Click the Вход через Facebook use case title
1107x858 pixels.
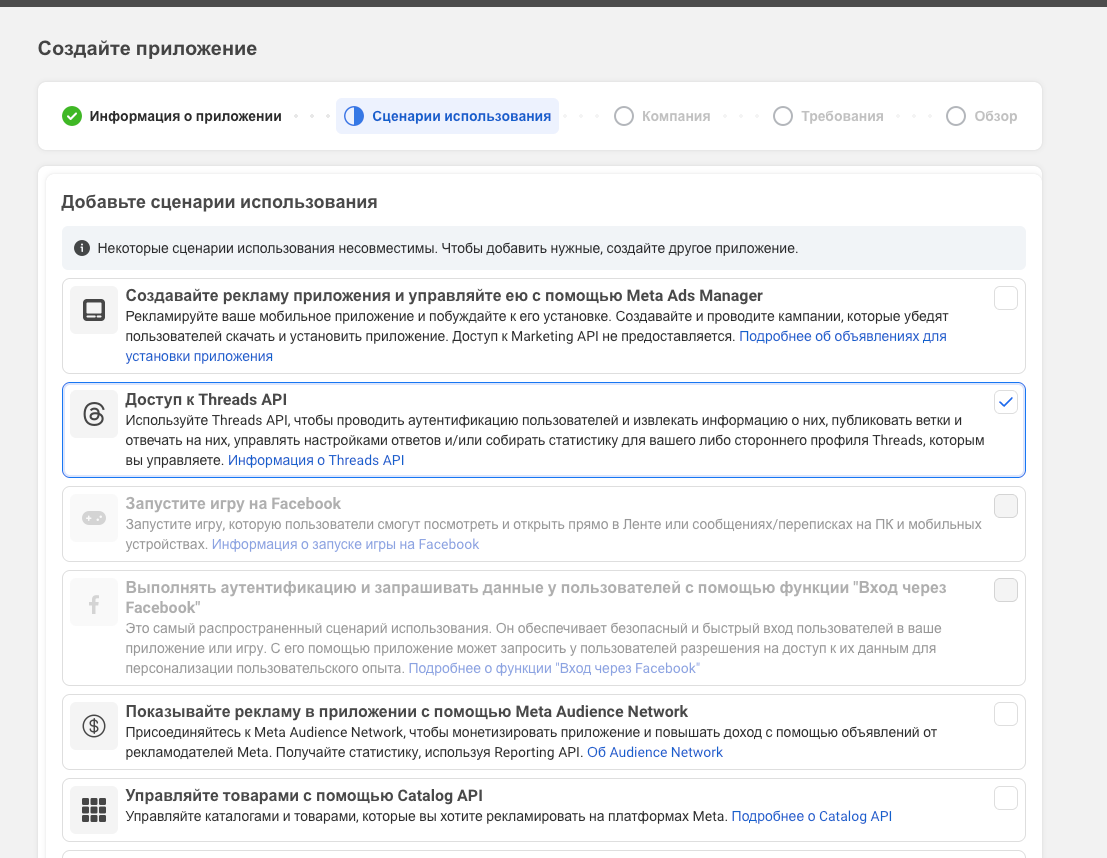click(536, 597)
